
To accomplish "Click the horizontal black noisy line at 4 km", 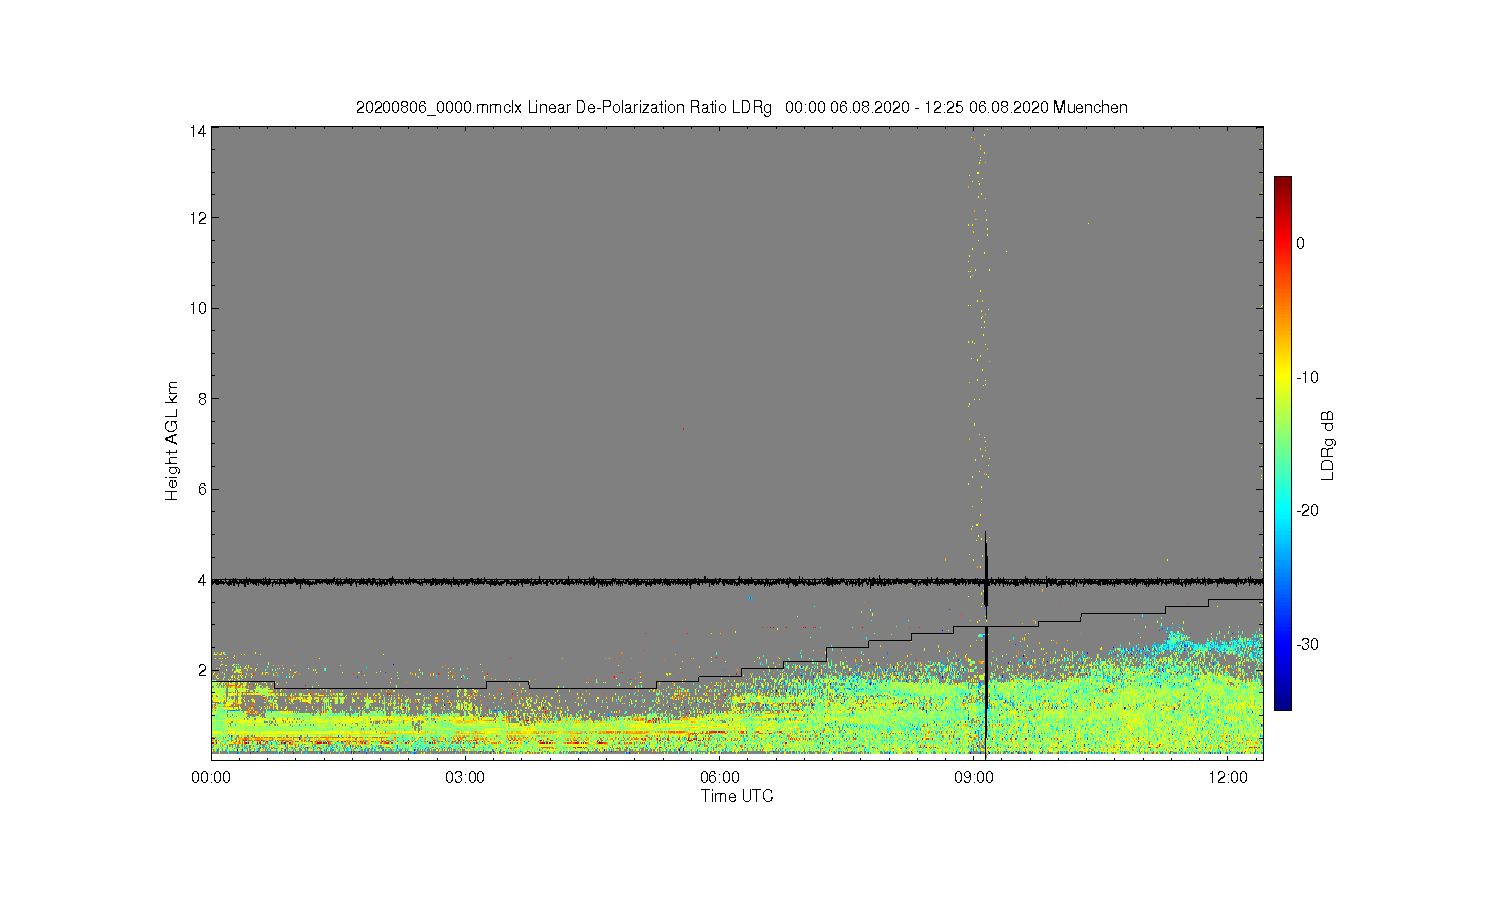I will 737,581.
